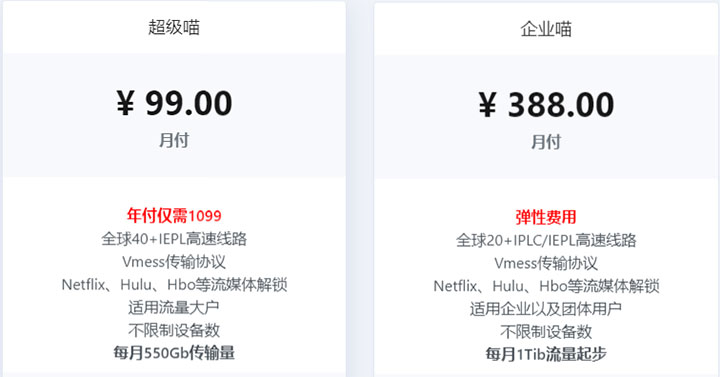Click the red 年付仅需1099 text
This screenshot has width=720, height=377.
pyautogui.click(x=174, y=215)
